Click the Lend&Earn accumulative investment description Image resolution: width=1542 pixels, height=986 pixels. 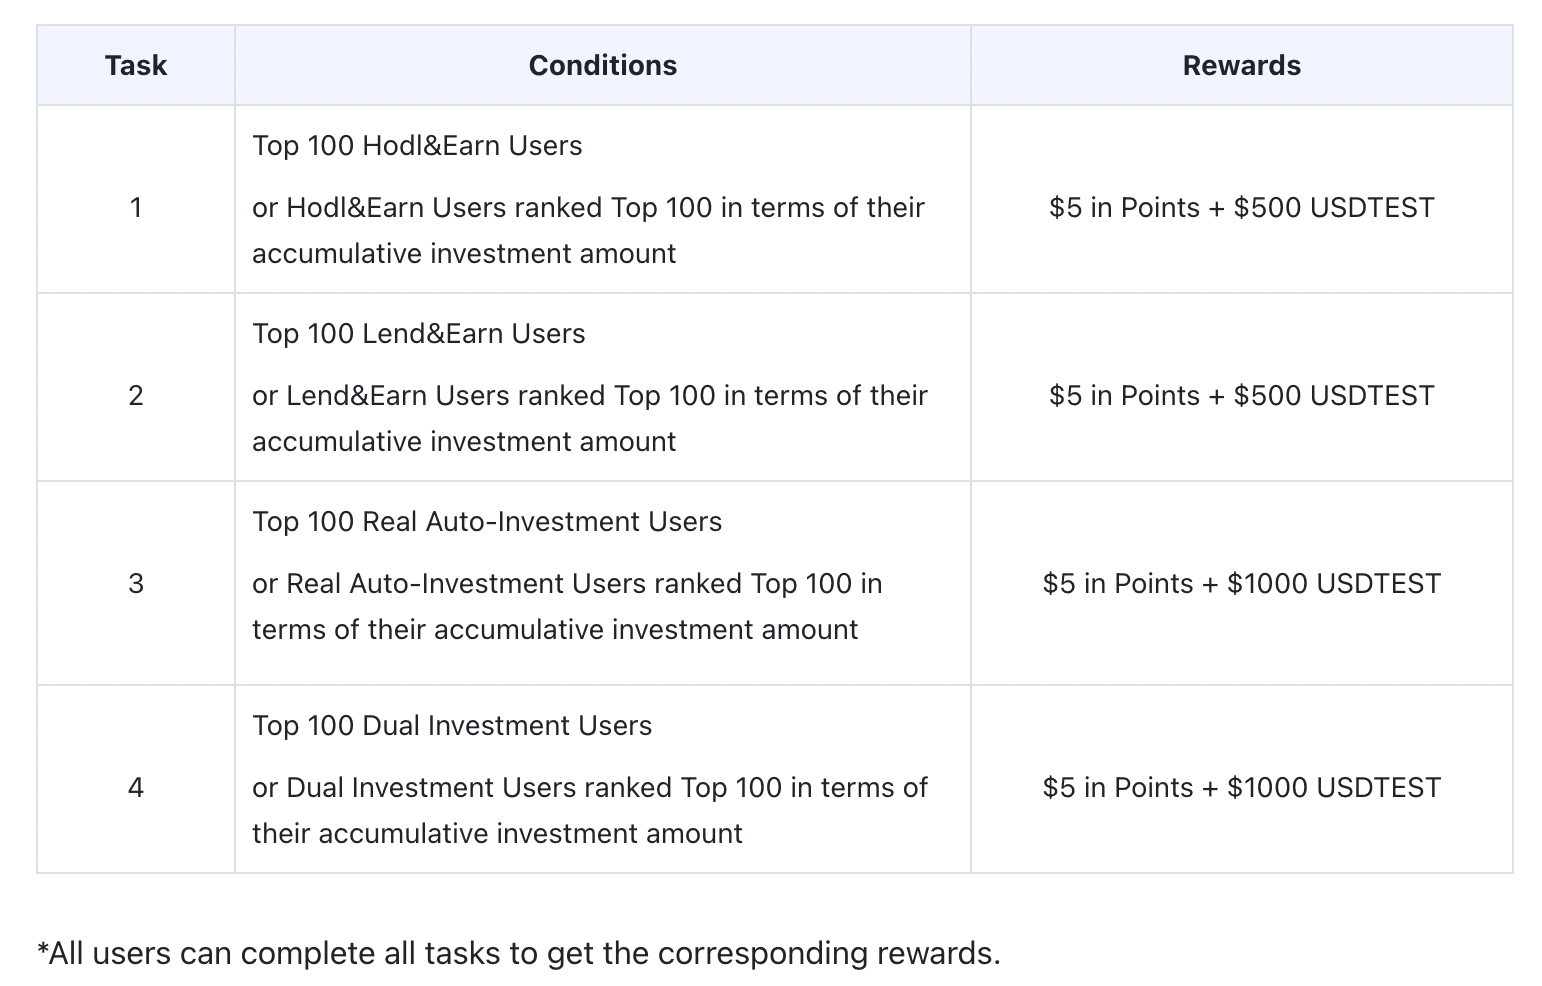point(589,419)
